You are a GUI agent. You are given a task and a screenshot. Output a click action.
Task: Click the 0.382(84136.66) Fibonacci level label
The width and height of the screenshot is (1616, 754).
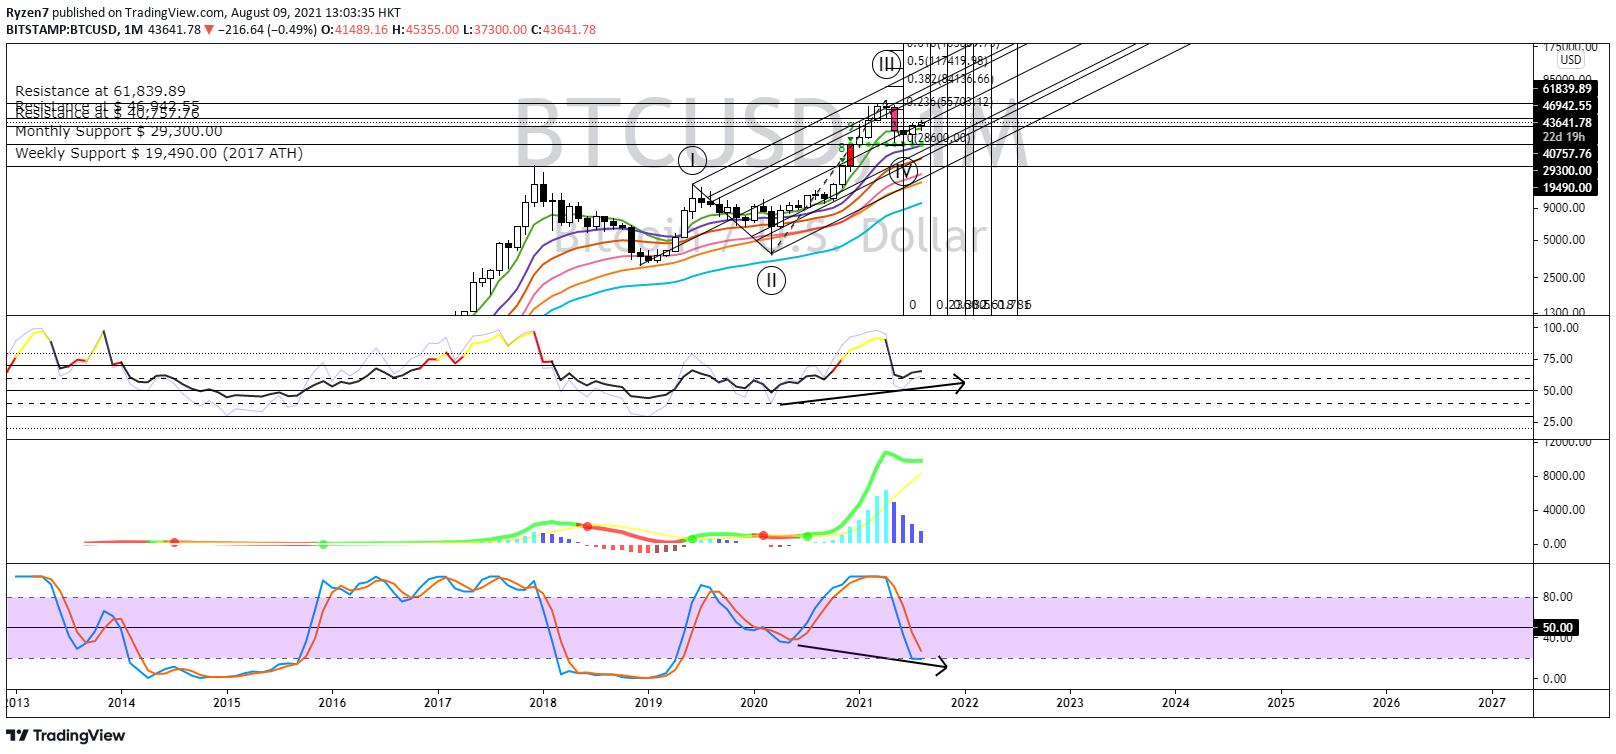pos(950,79)
